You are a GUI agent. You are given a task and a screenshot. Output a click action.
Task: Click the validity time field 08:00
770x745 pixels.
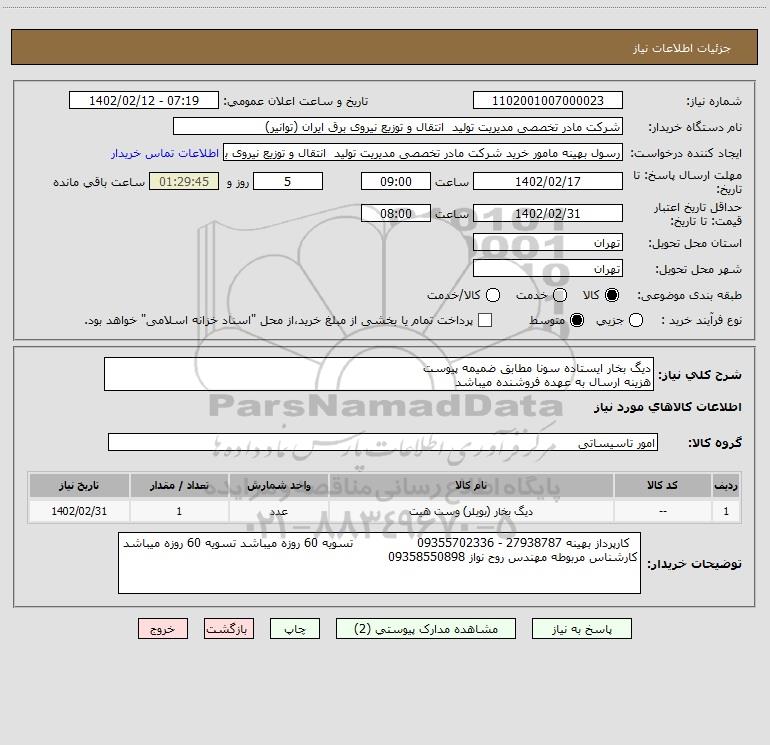point(396,214)
